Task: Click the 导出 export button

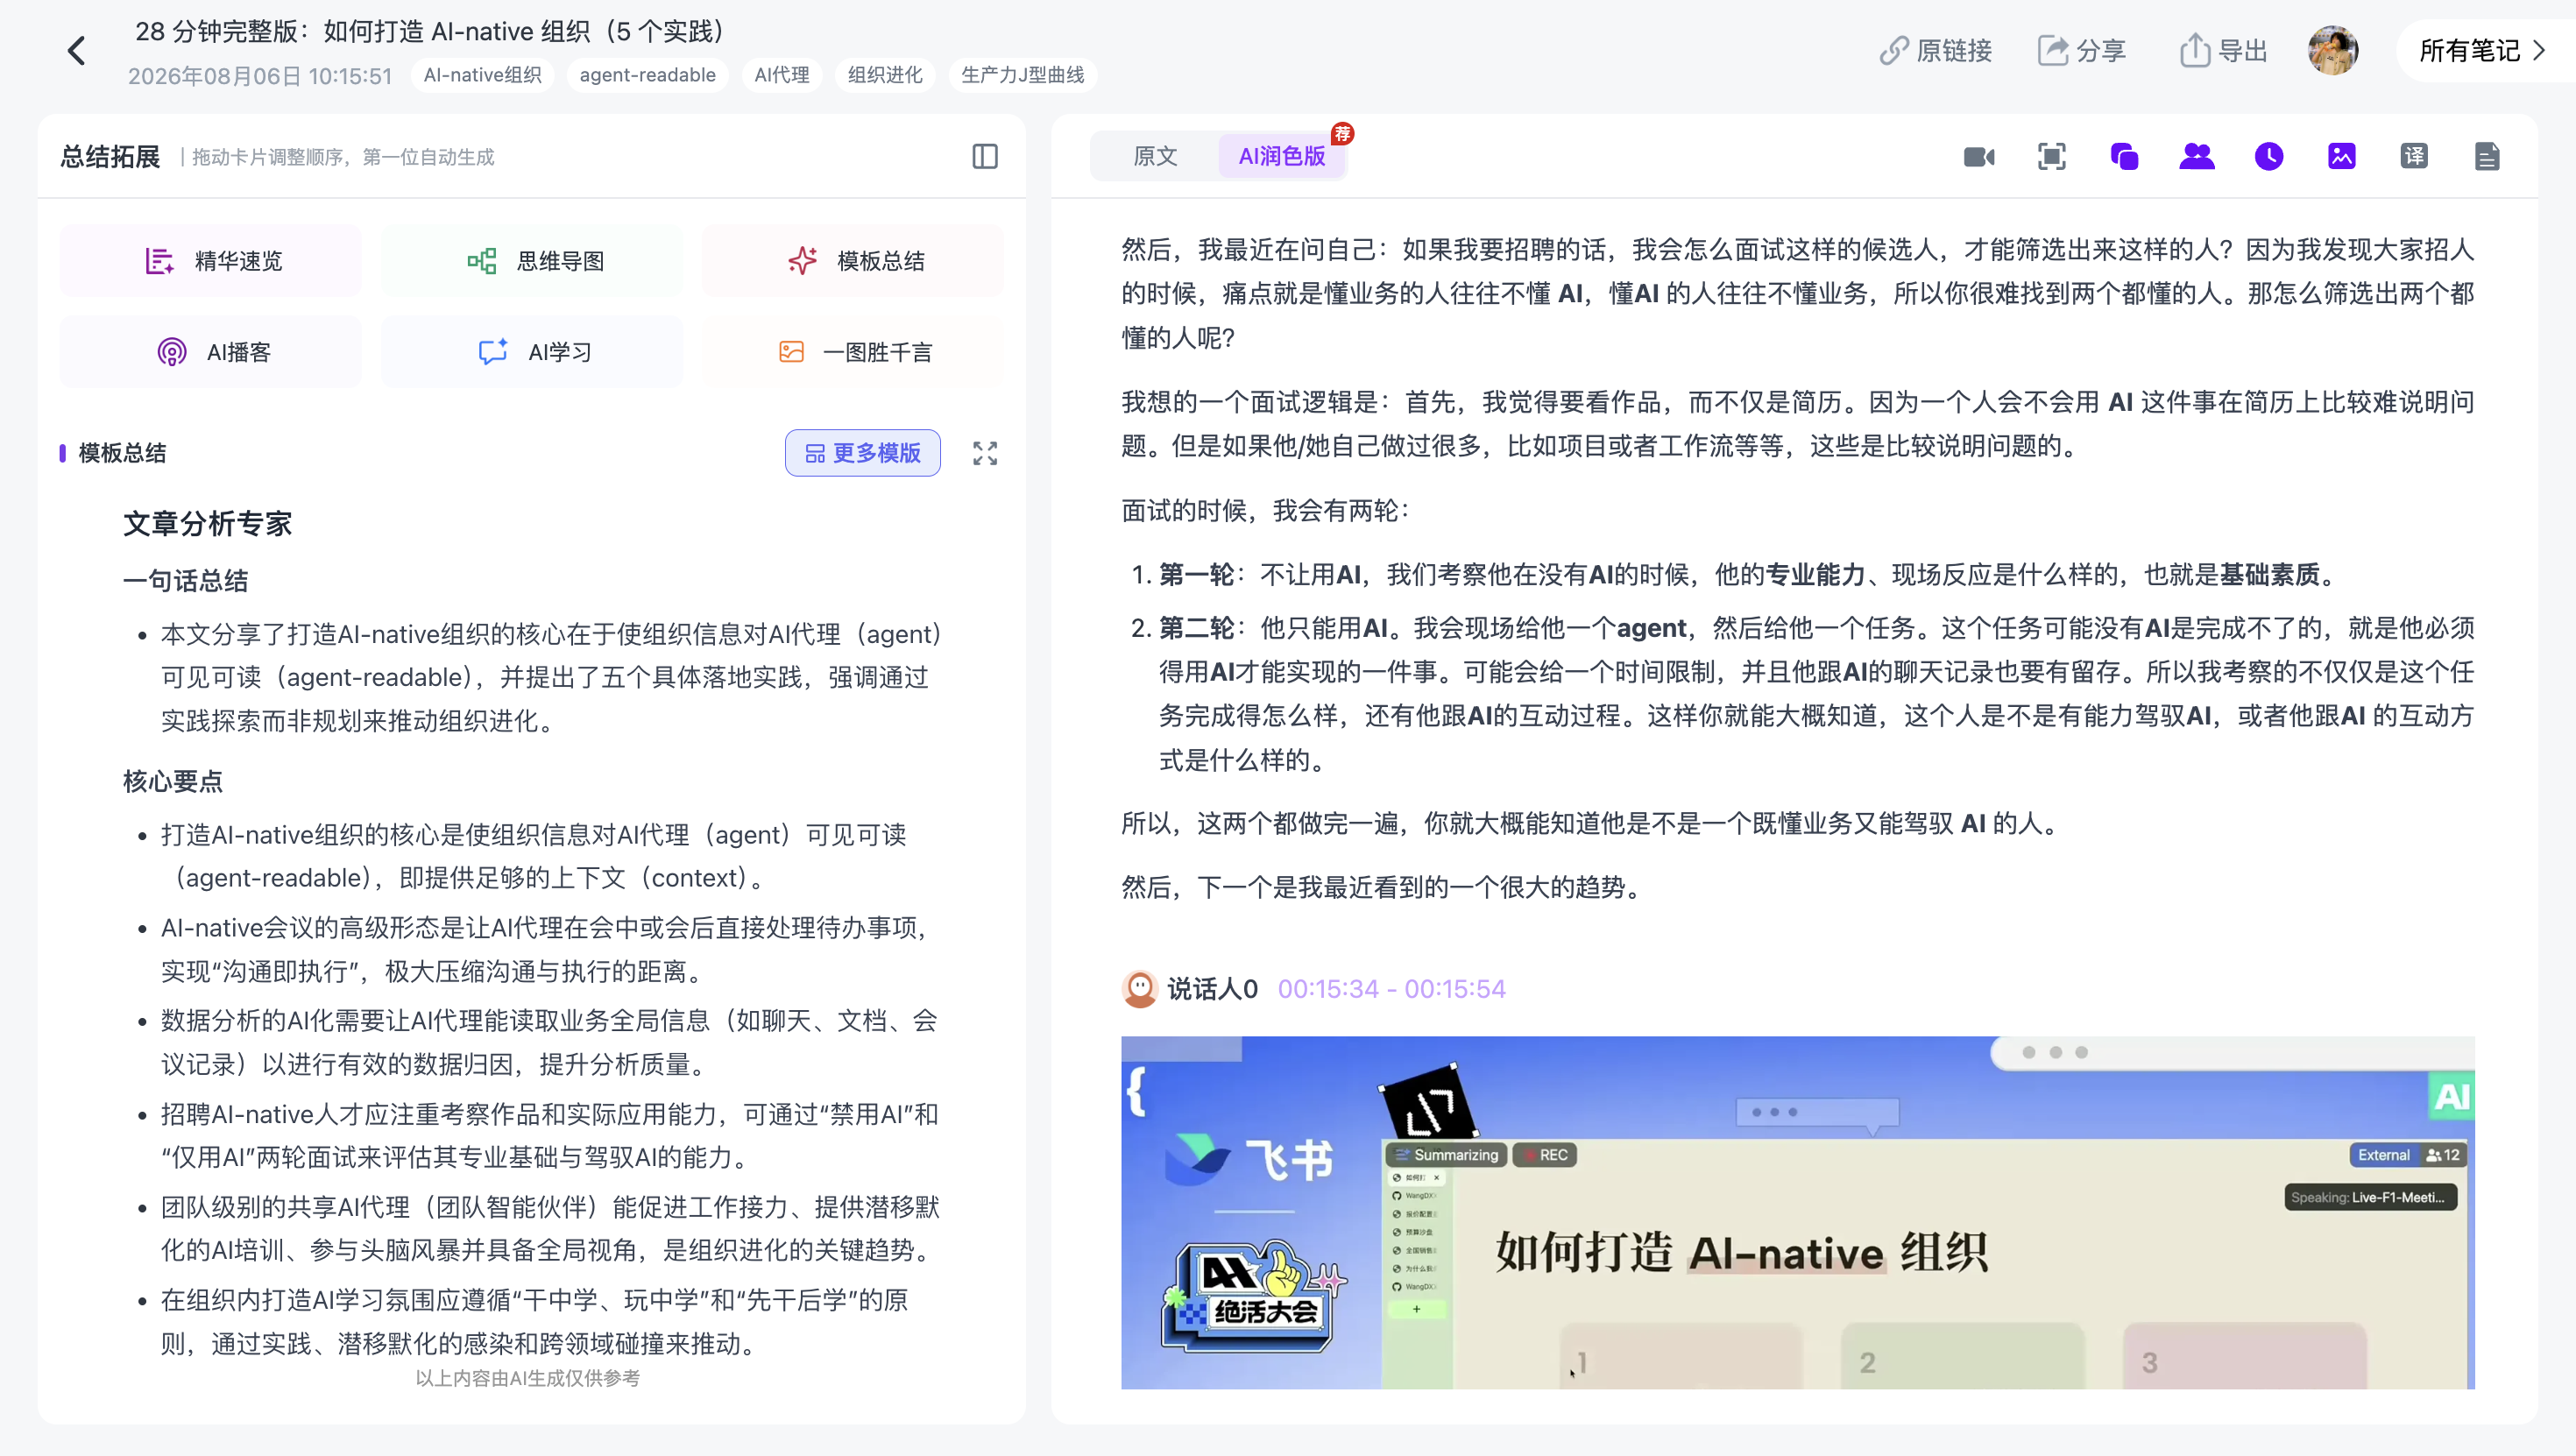Action: pyautogui.click(x=2223, y=51)
